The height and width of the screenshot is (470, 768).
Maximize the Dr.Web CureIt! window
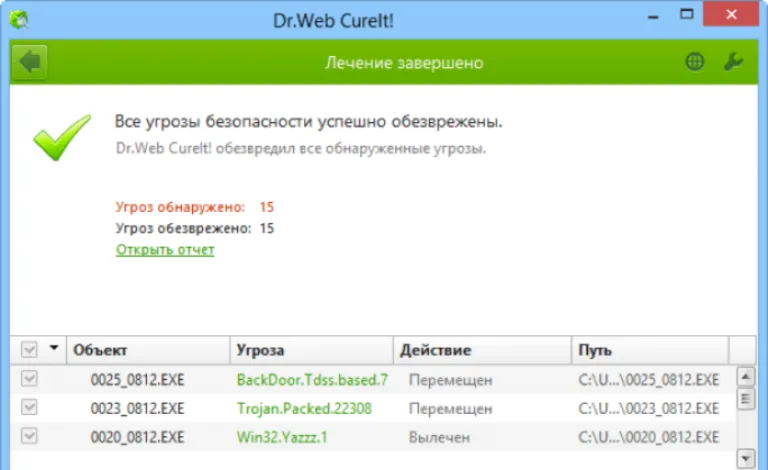point(687,14)
